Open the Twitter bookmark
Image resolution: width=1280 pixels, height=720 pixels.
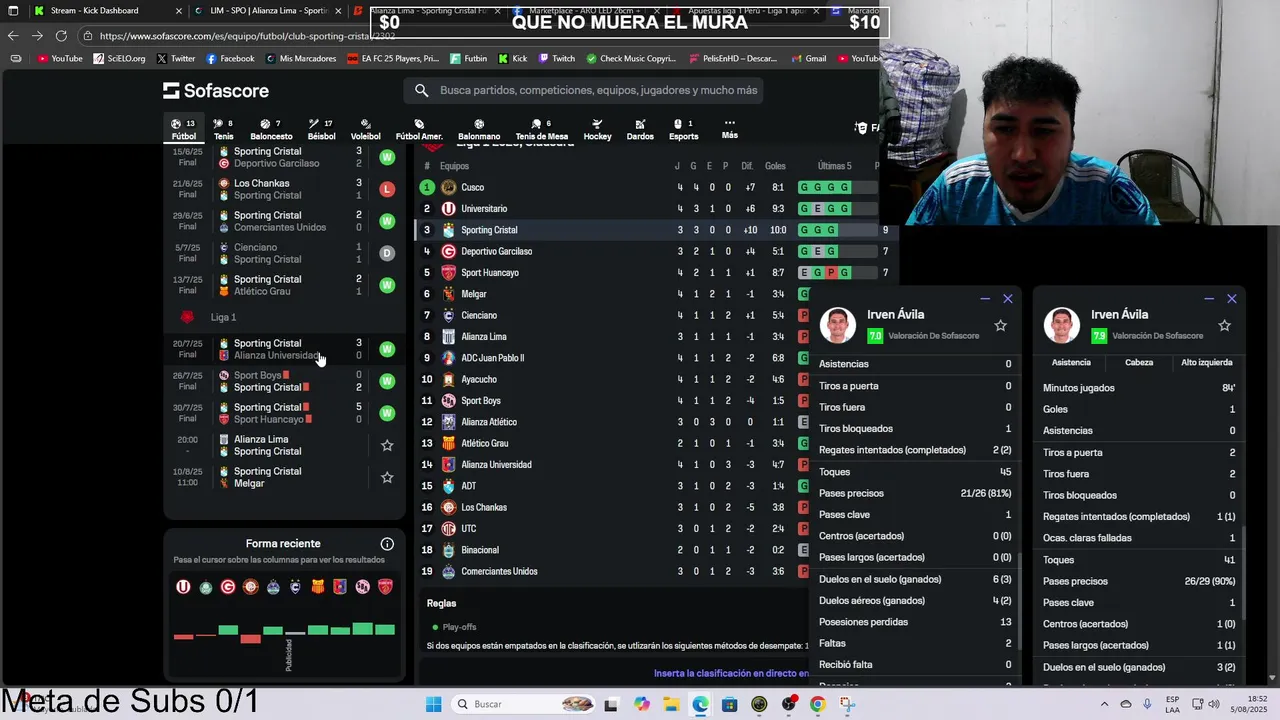[x=175, y=59]
